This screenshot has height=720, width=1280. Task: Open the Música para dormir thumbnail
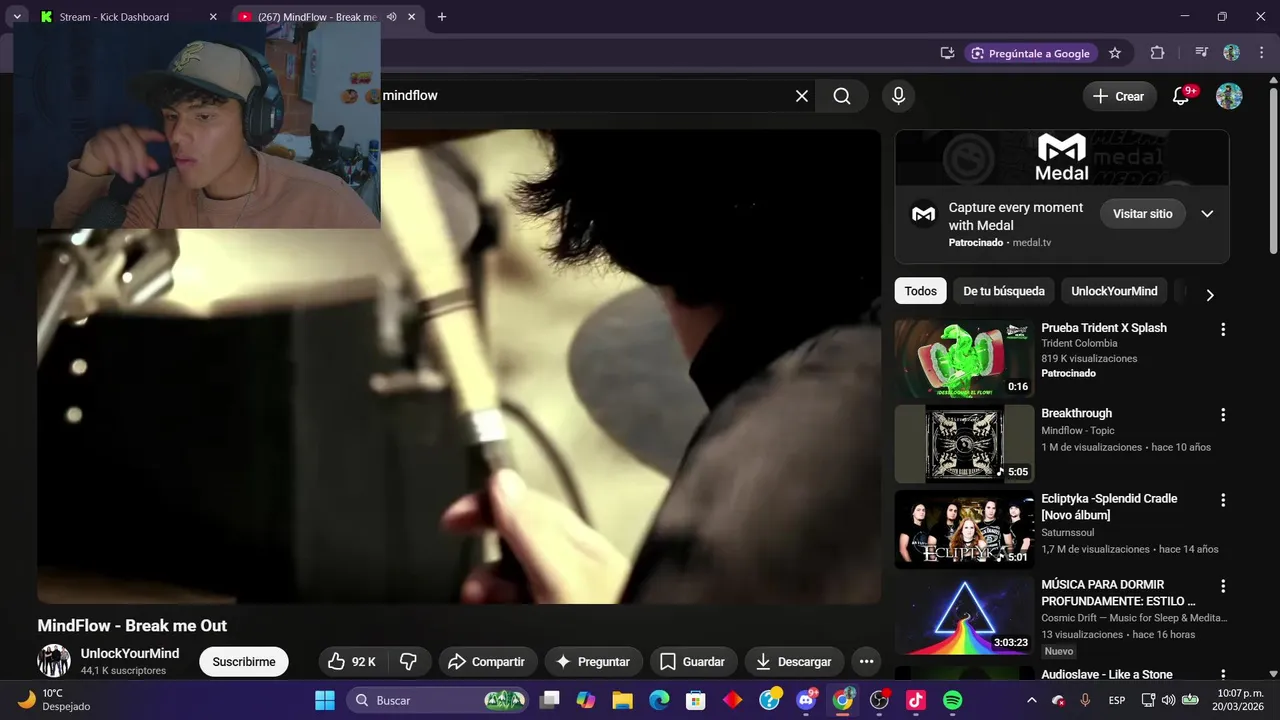coord(964,615)
